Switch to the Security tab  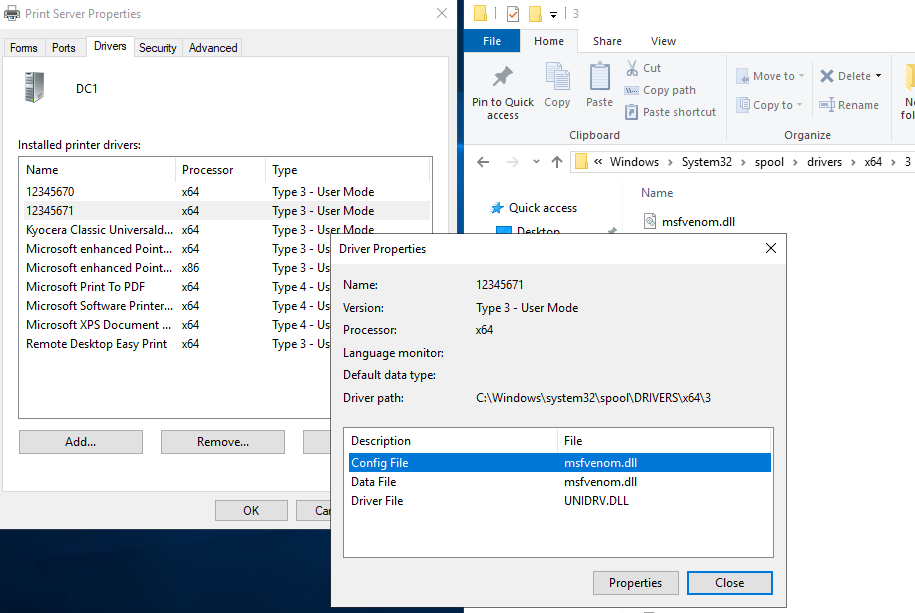tap(157, 48)
